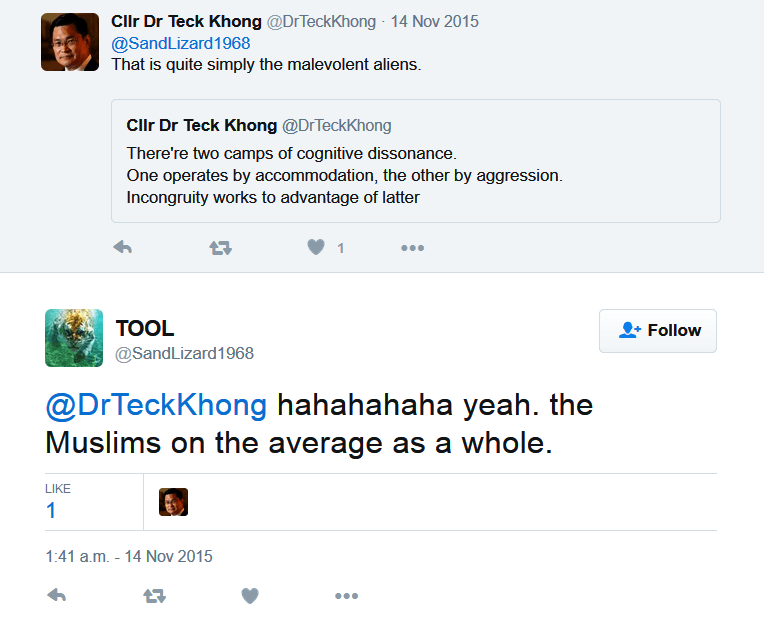Reply to the TOOL tweet
Screen dimensions: 764x634
point(57,596)
